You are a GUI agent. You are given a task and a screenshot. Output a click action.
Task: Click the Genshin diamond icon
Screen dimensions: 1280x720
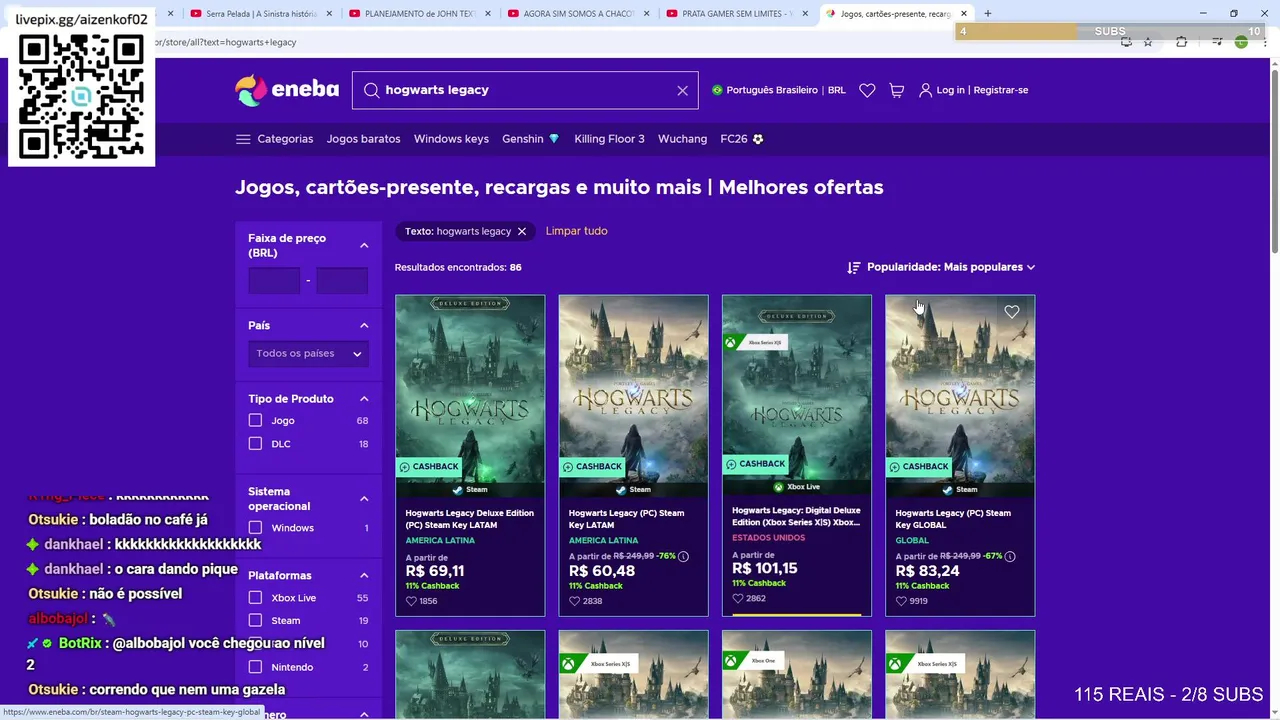(x=554, y=139)
